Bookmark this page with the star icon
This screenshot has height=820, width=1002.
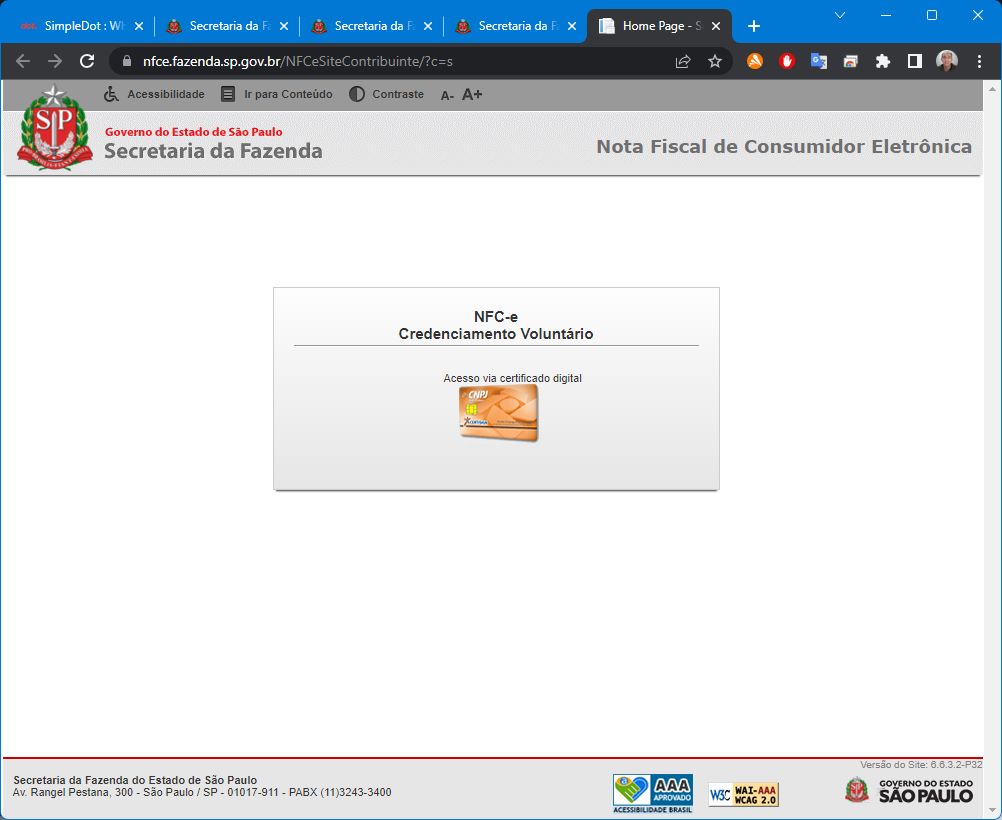[715, 61]
